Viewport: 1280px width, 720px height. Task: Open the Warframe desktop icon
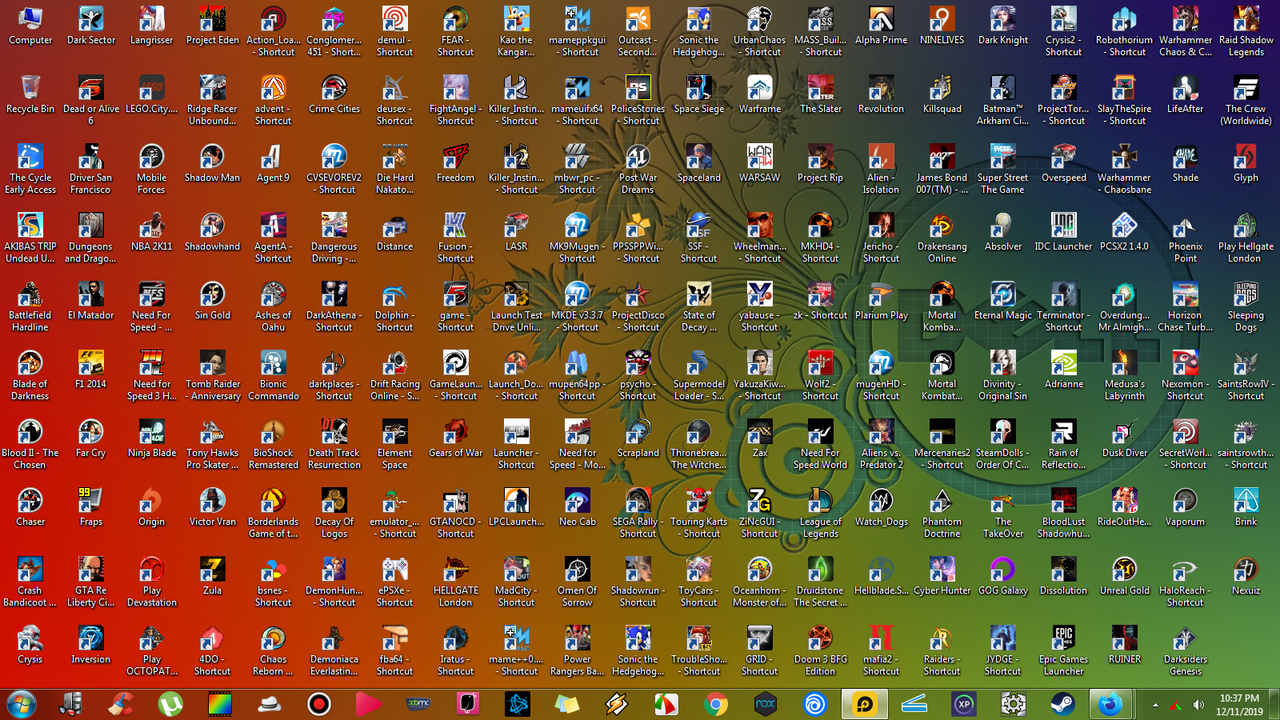pos(760,94)
